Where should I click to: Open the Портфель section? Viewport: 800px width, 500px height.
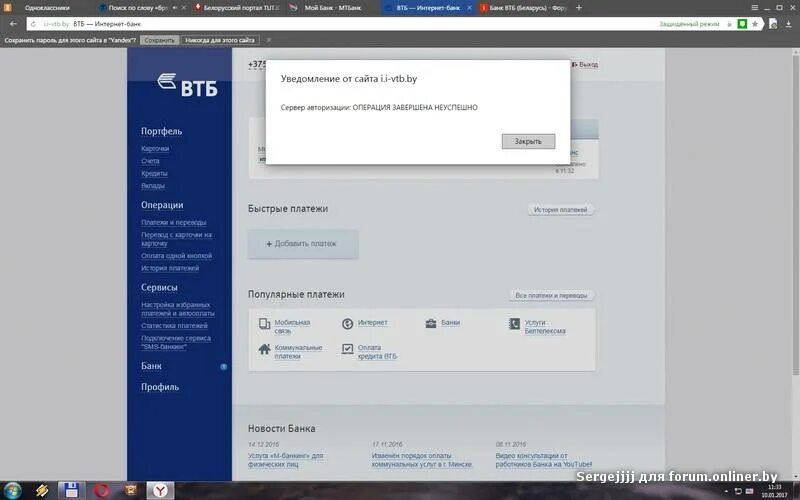161,131
